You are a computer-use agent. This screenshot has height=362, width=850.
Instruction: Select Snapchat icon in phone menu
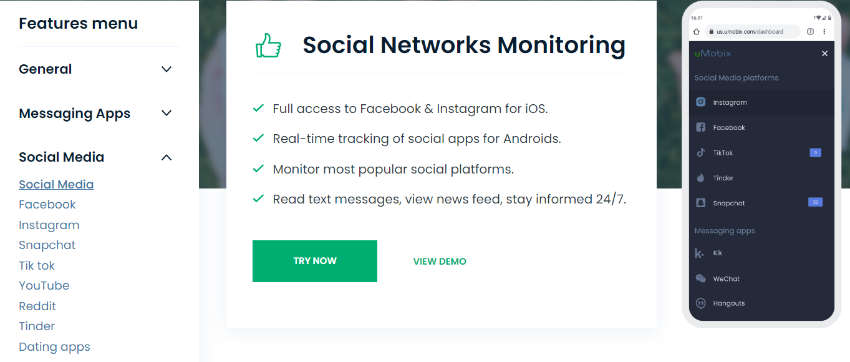click(x=700, y=203)
